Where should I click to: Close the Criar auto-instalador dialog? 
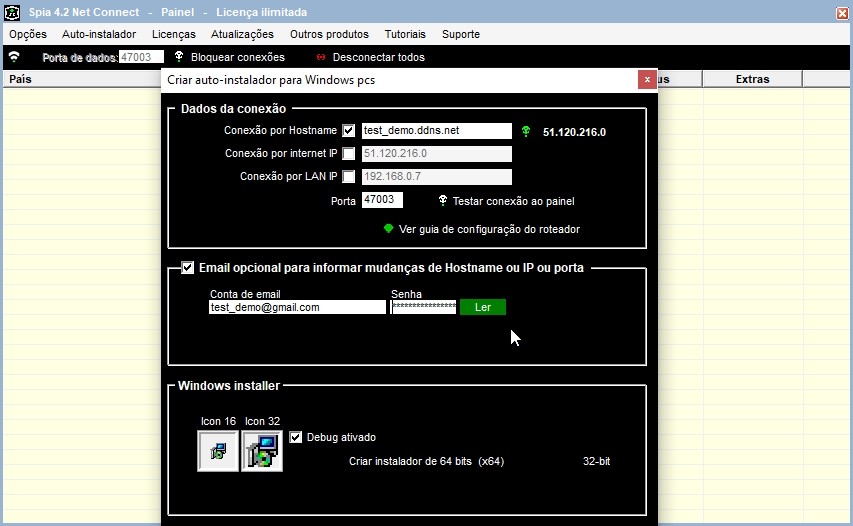pos(647,79)
